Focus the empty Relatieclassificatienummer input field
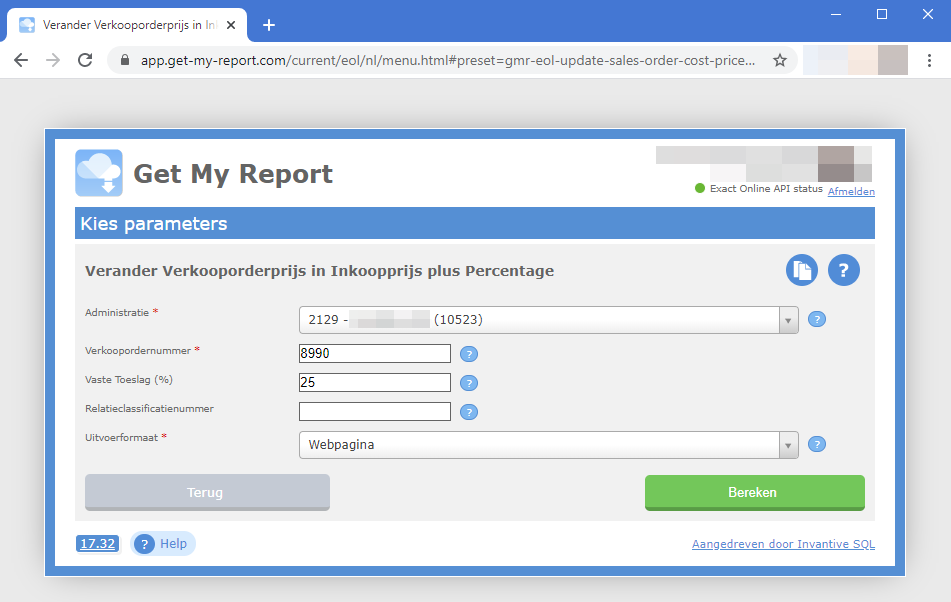 [375, 412]
